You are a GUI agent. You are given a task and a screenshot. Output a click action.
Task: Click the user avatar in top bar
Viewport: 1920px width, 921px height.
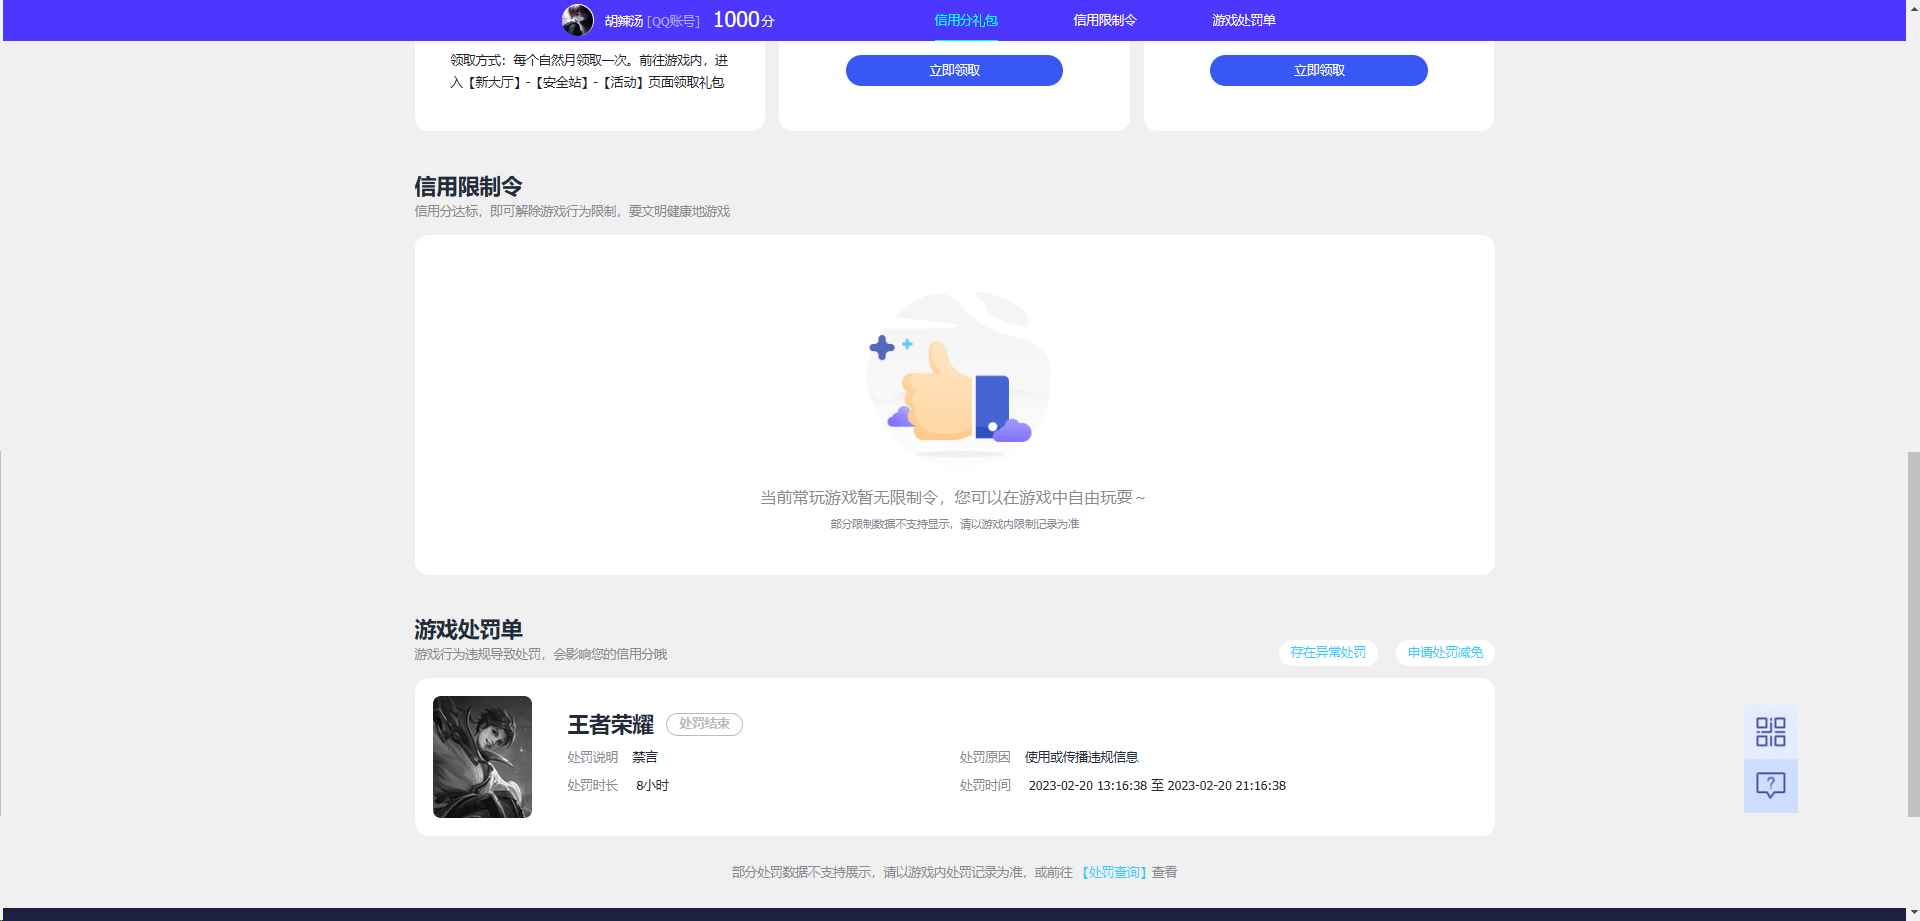pos(577,20)
